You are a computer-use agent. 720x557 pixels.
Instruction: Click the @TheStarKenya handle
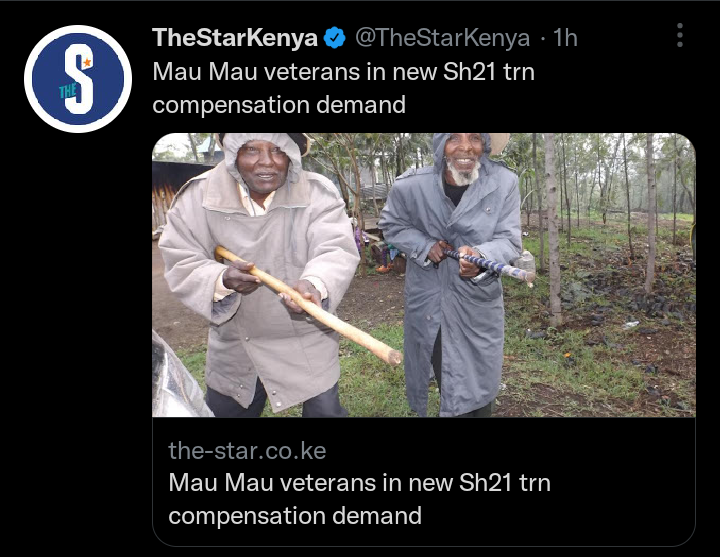tap(442, 38)
